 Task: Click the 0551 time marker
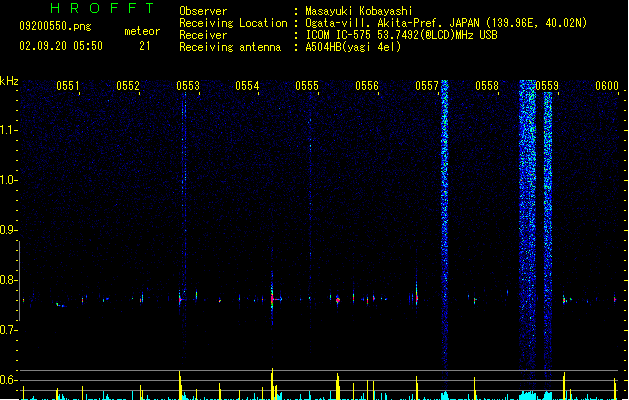coord(68,86)
